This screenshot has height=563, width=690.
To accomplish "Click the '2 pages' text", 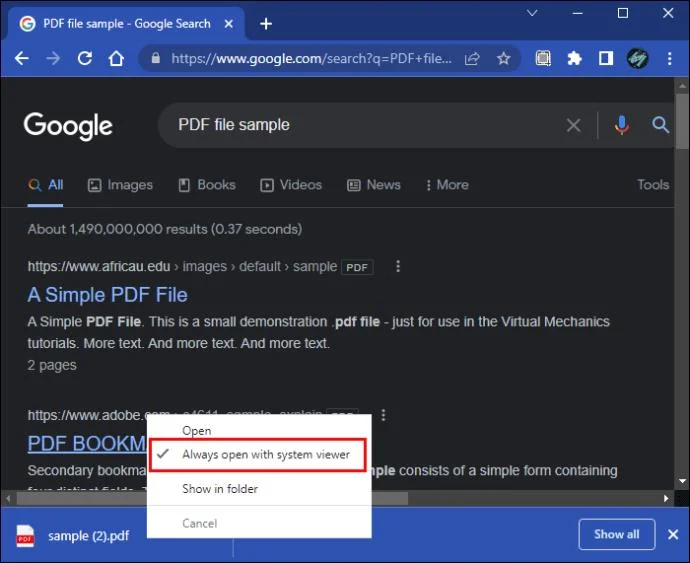I will click(x=52, y=365).
